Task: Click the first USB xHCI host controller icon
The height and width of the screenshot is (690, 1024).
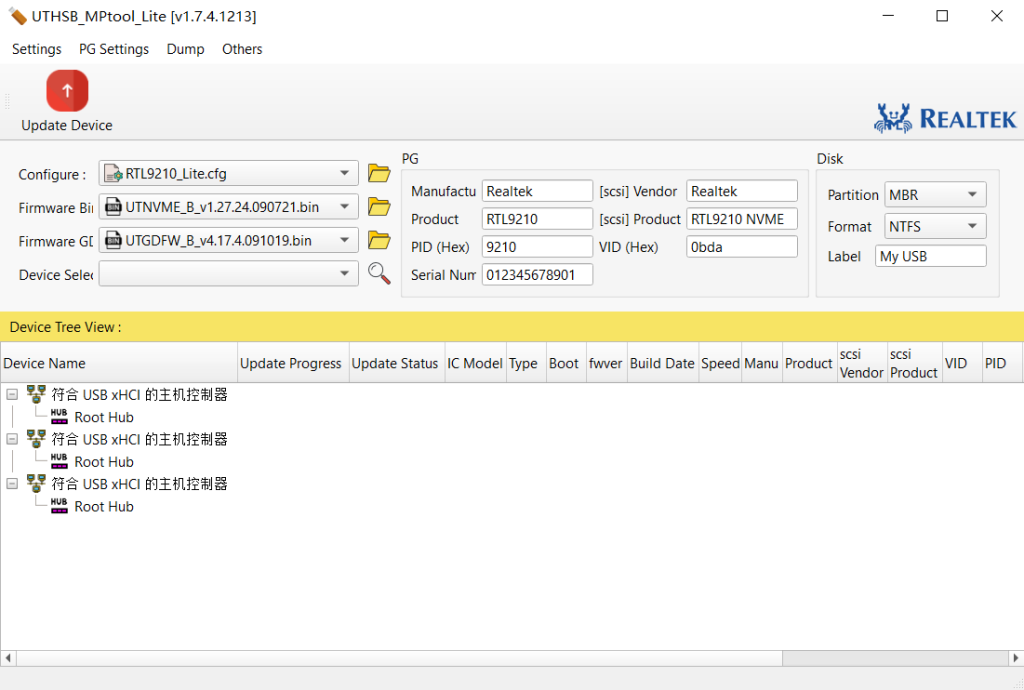Action: pyautogui.click(x=37, y=394)
